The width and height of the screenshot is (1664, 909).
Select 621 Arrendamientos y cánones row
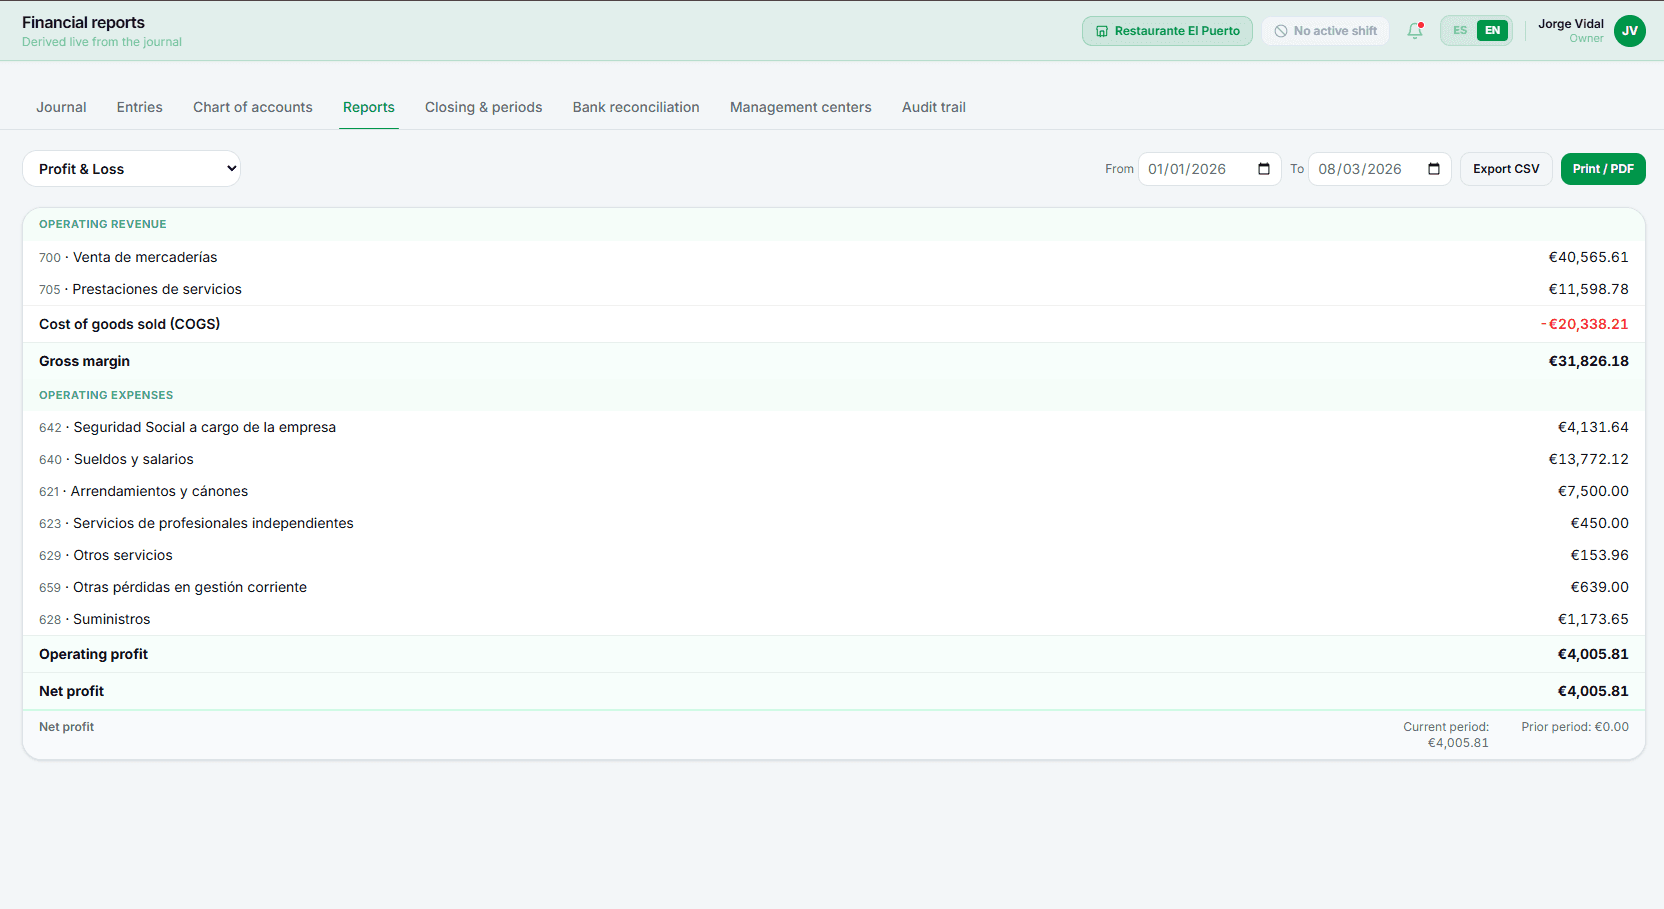(834, 491)
